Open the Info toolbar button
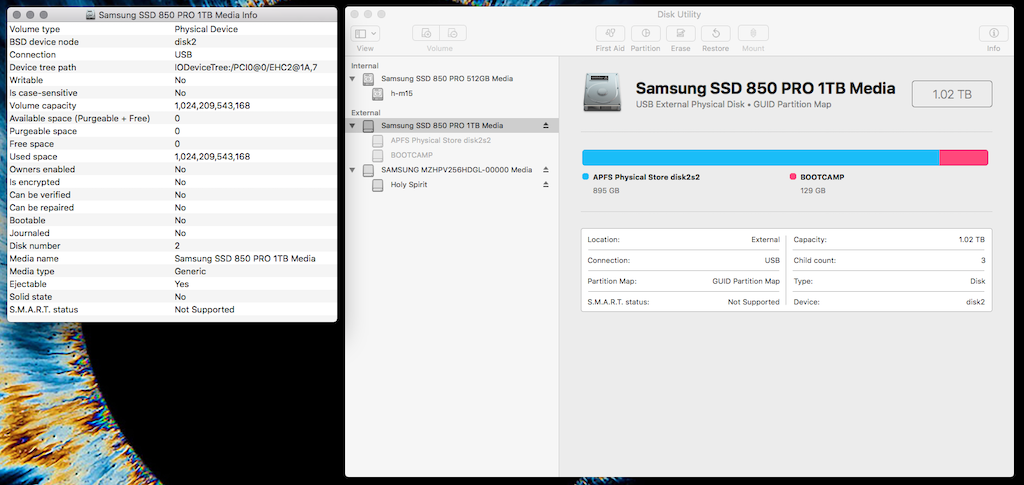The height and width of the screenshot is (485, 1024). [x=993, y=33]
